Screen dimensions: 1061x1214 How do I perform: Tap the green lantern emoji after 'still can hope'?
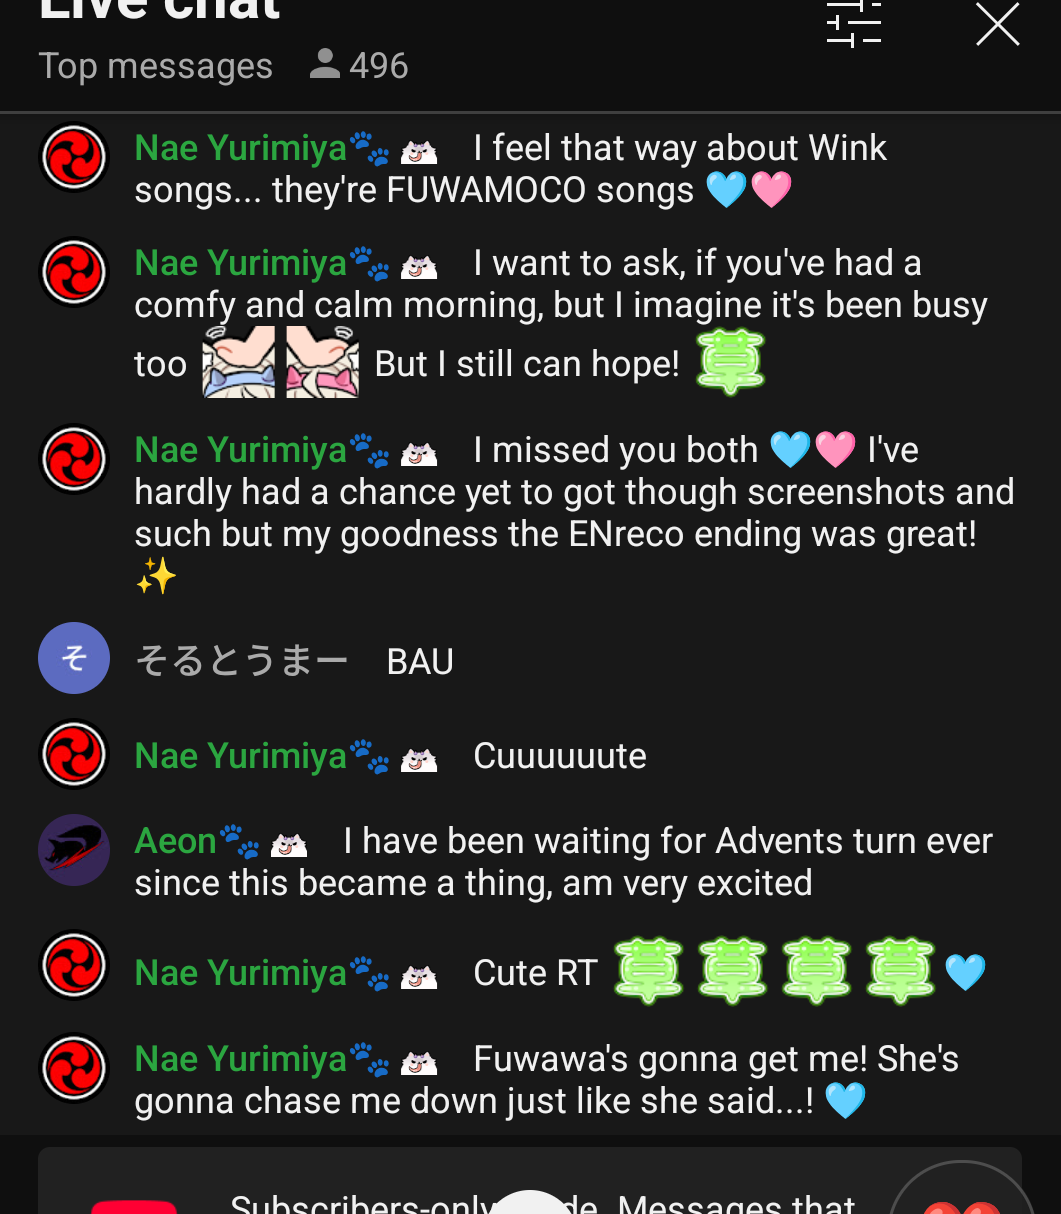(730, 362)
